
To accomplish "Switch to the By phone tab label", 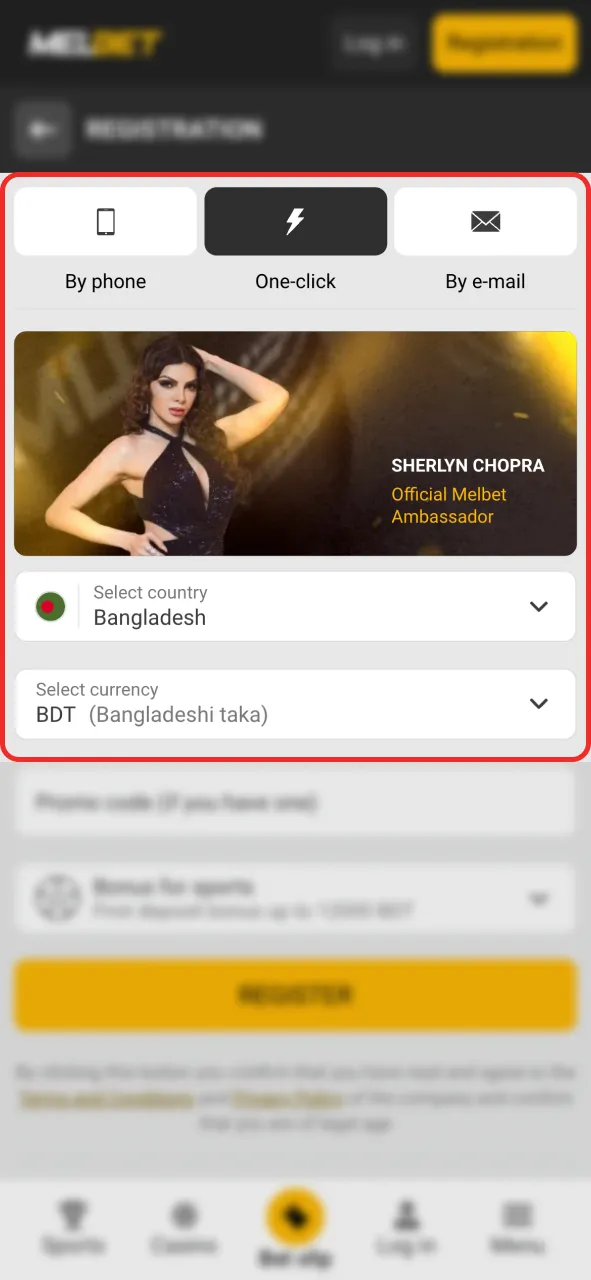I will [106, 282].
